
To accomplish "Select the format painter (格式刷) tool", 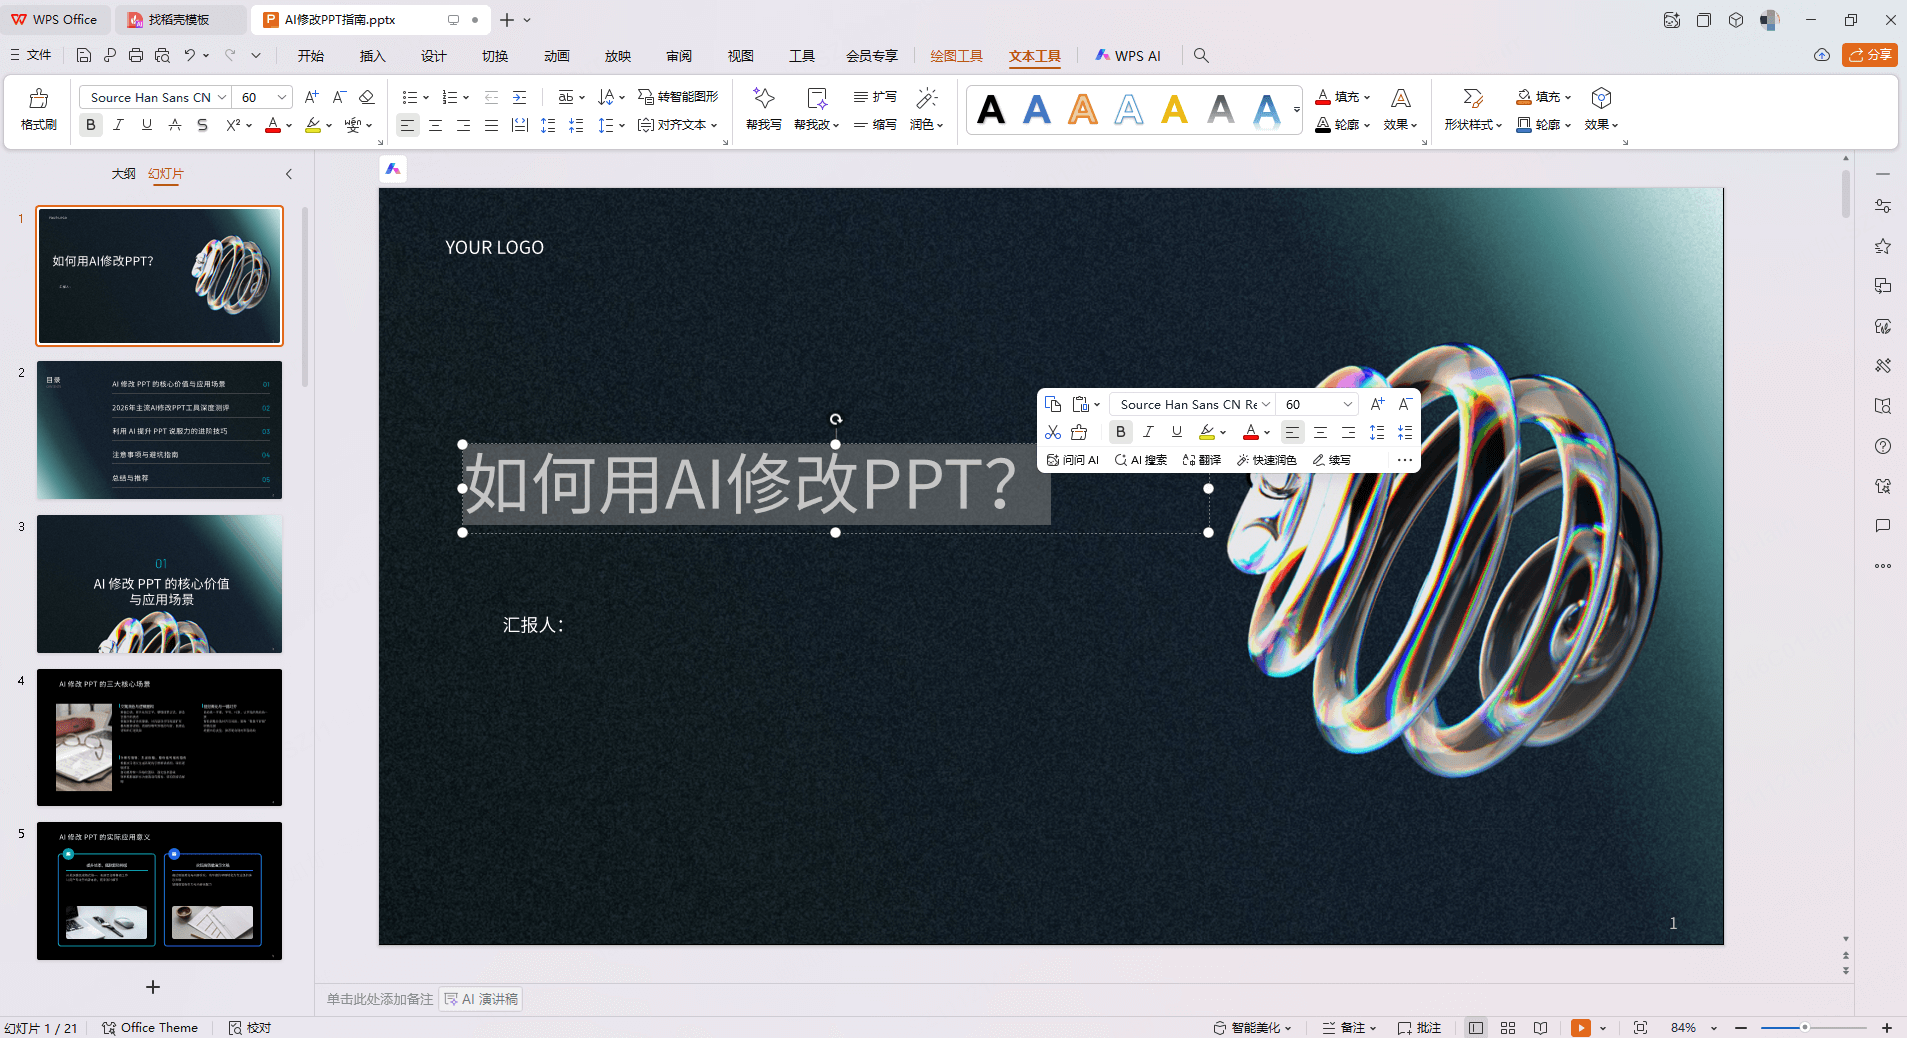I will coord(37,110).
